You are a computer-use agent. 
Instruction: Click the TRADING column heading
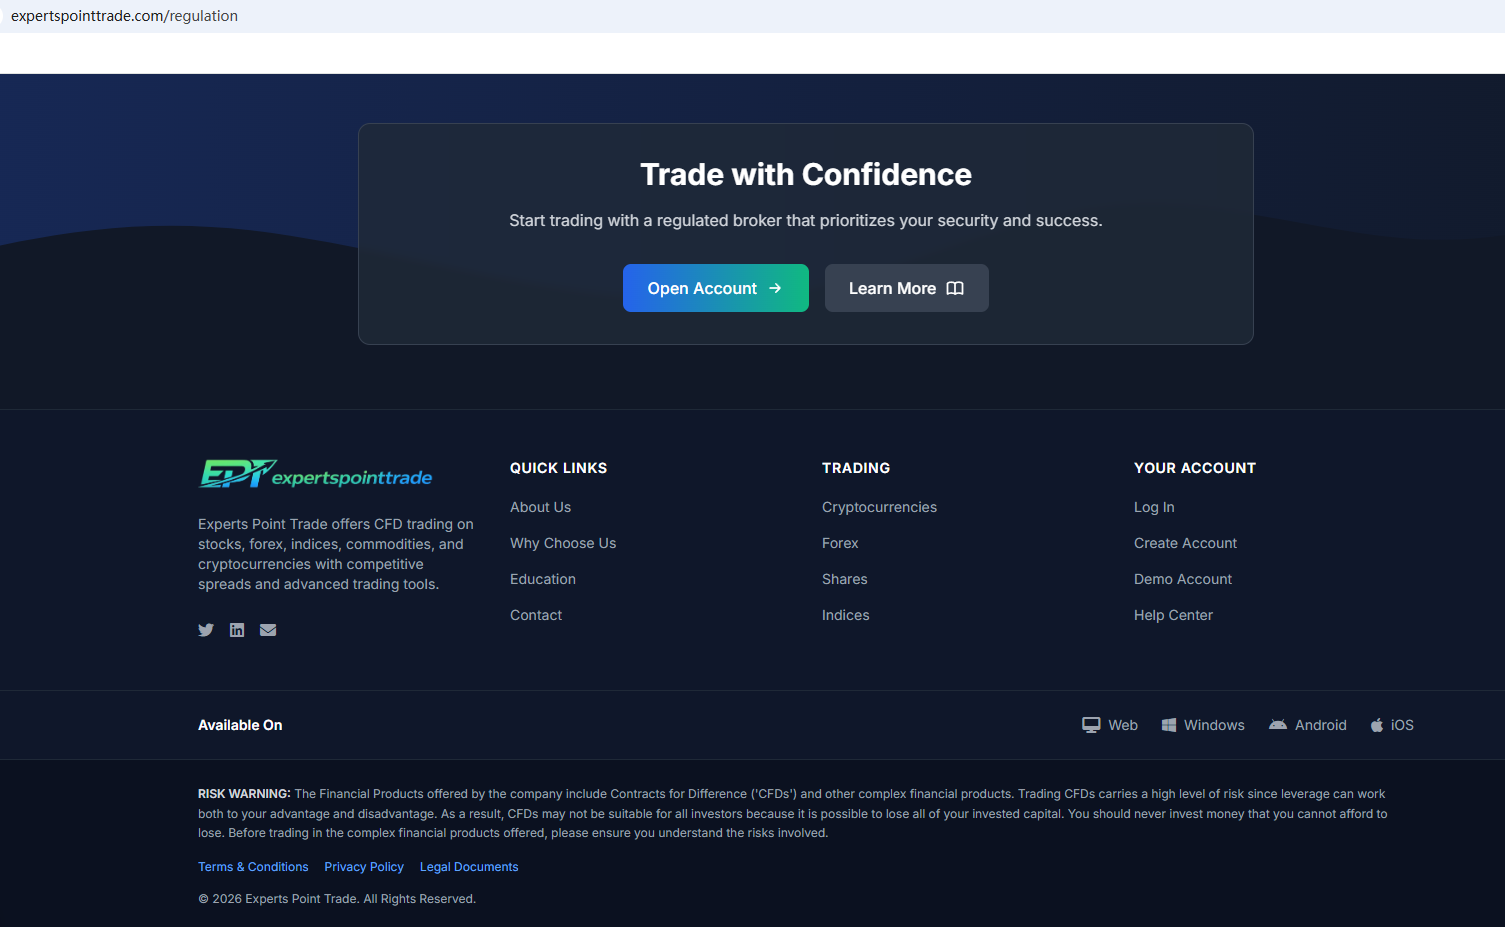(x=856, y=468)
